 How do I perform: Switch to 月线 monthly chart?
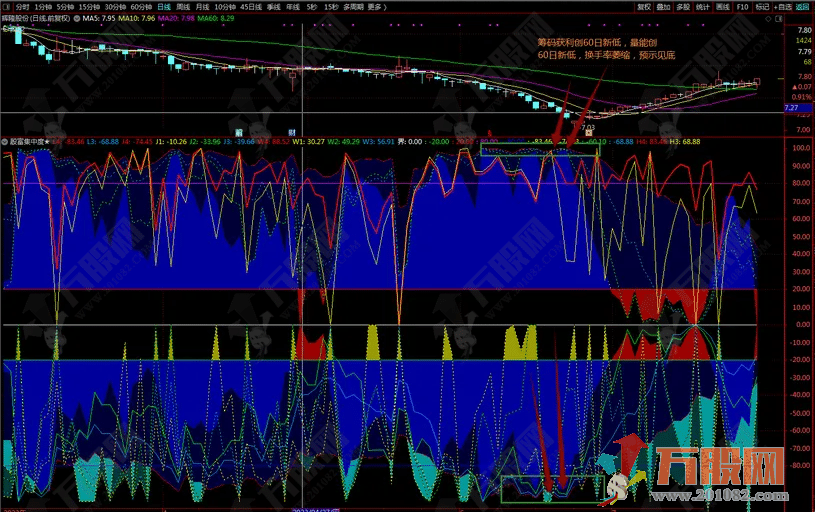pos(202,7)
